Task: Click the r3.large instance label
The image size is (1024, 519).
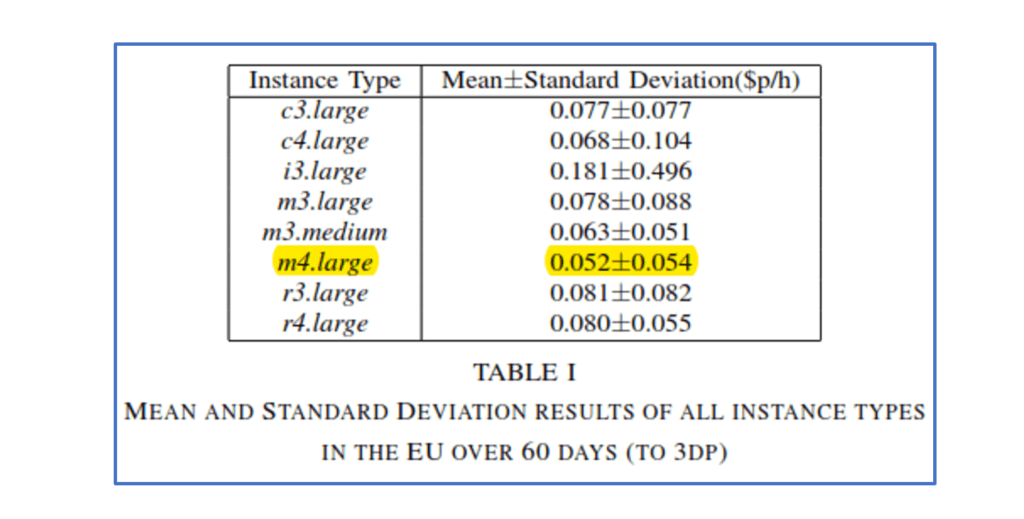Action: click(325, 293)
